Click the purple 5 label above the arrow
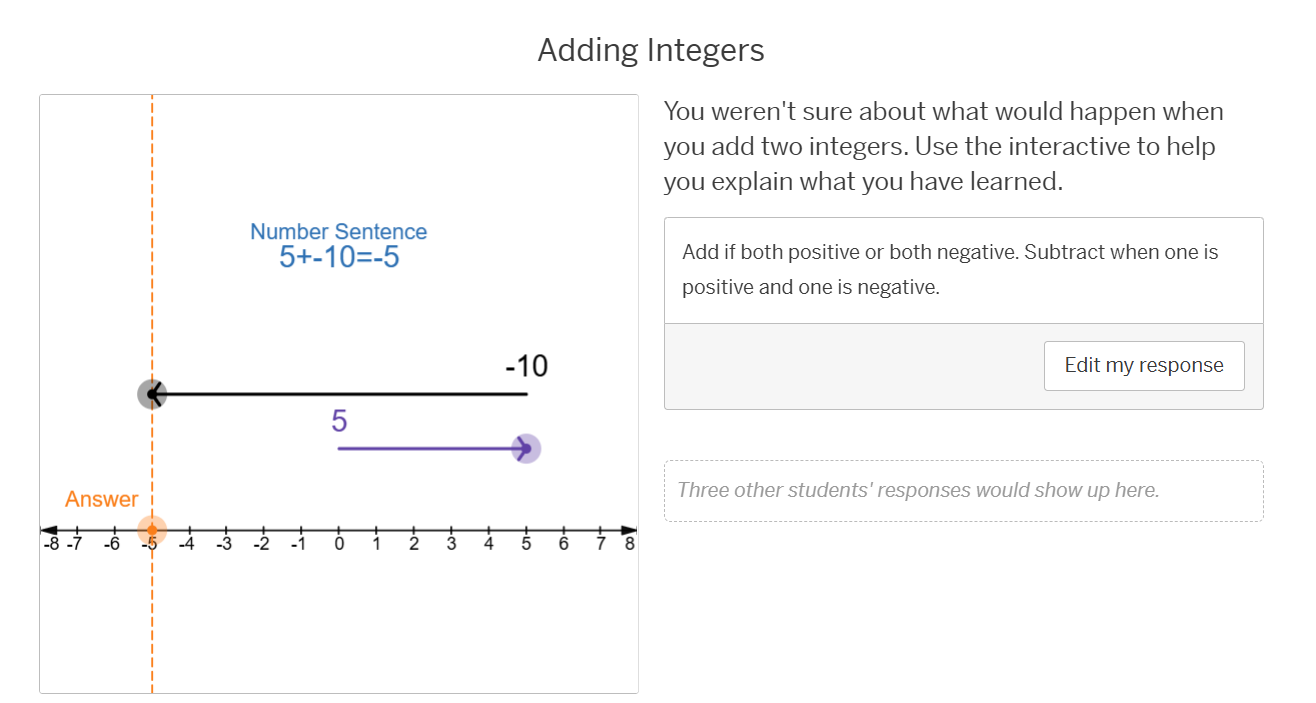1316x703 pixels. pyautogui.click(x=339, y=422)
